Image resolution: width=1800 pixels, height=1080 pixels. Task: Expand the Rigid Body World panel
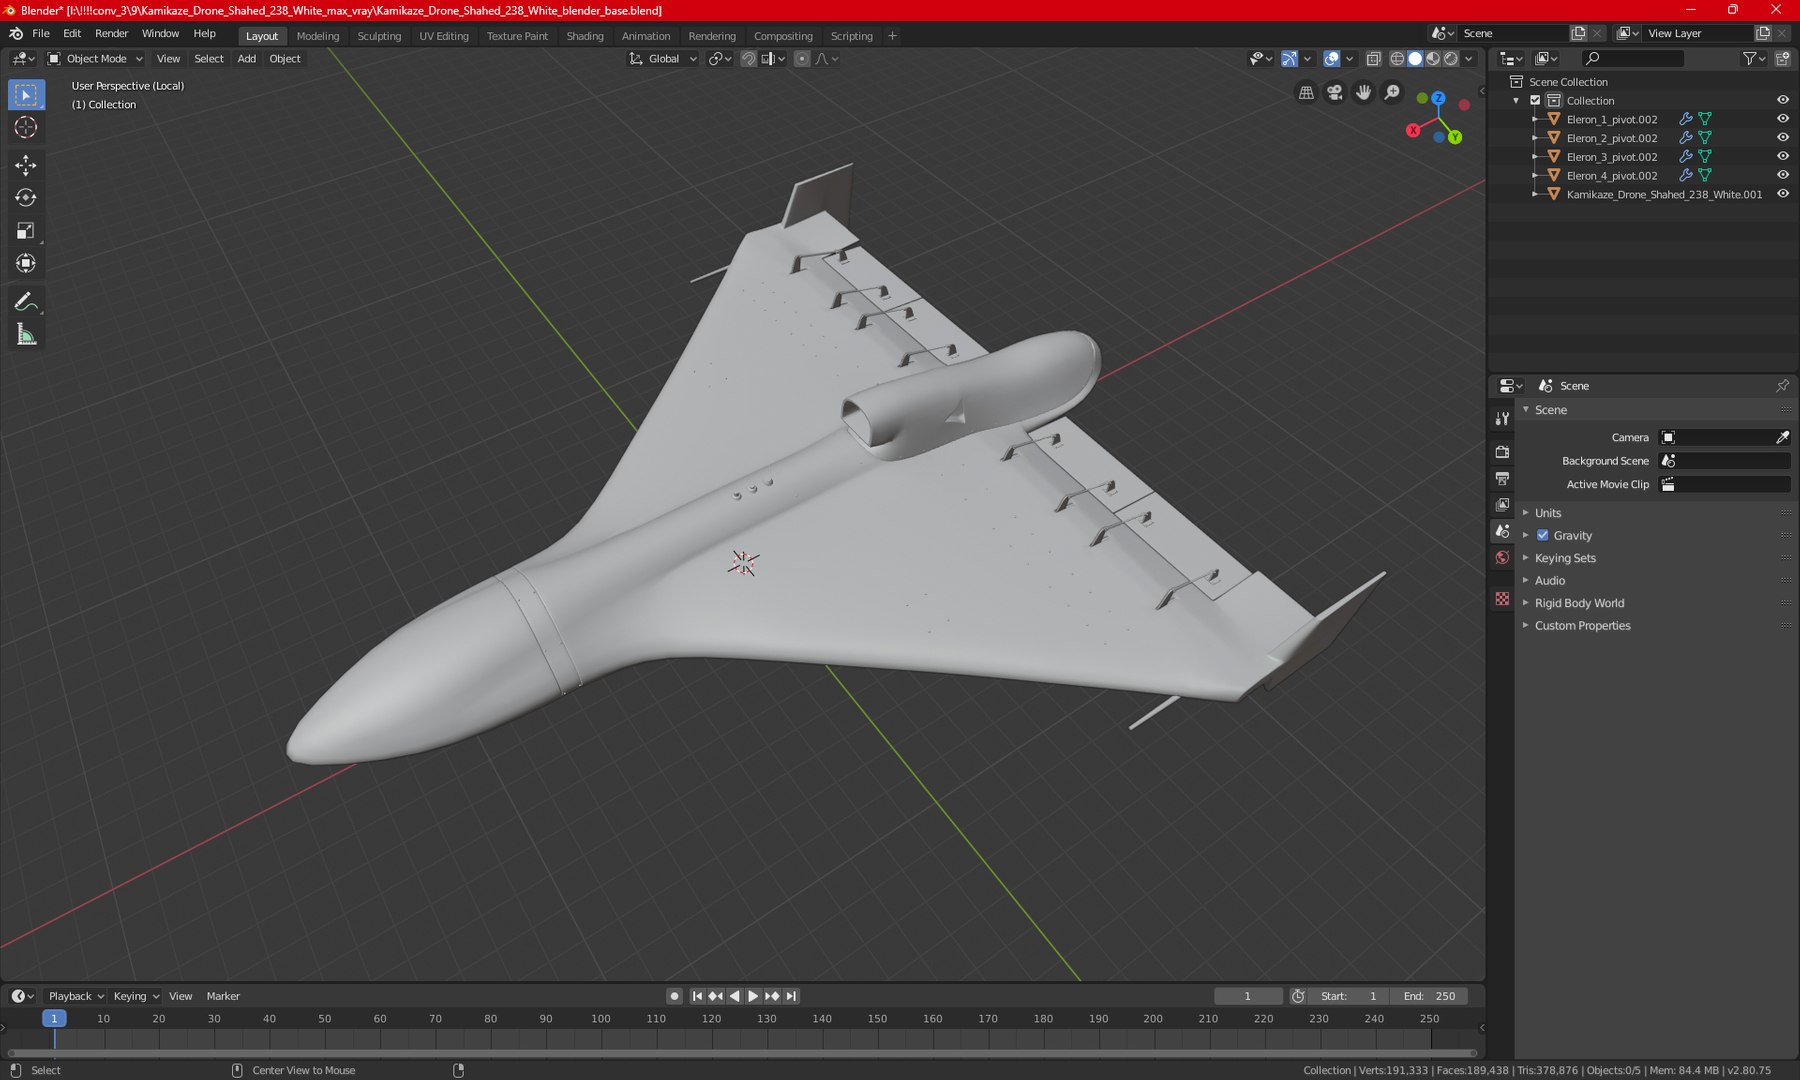click(1579, 603)
